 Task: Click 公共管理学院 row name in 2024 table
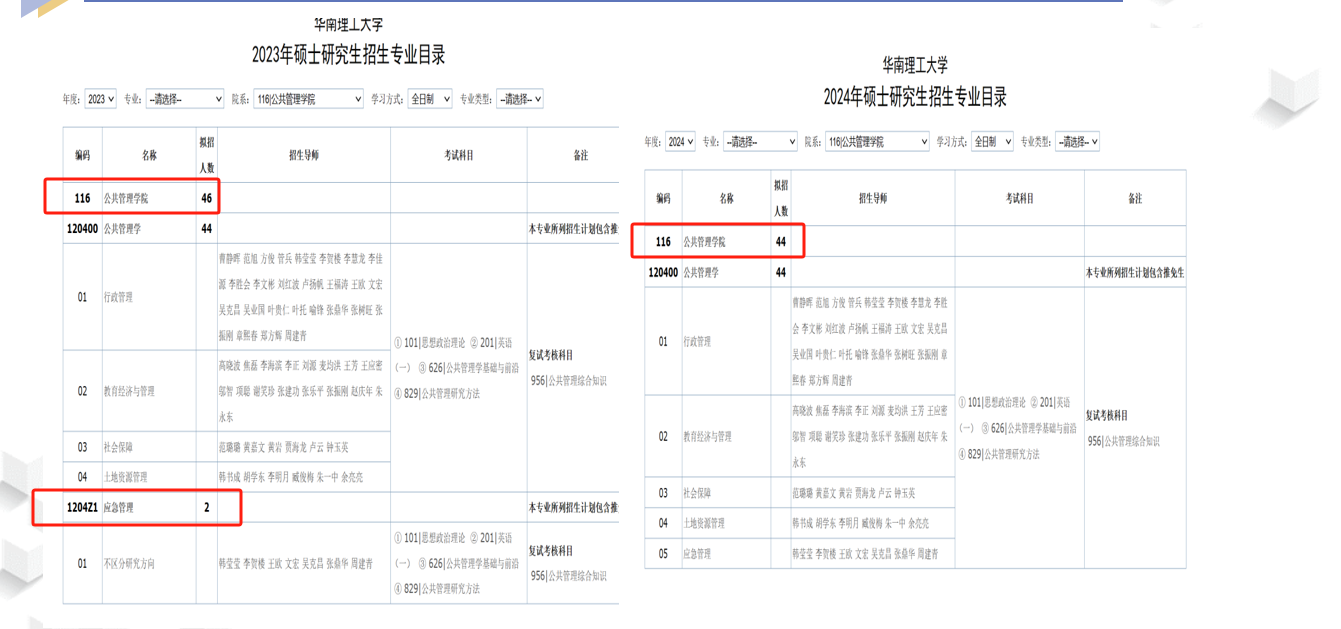(x=704, y=242)
